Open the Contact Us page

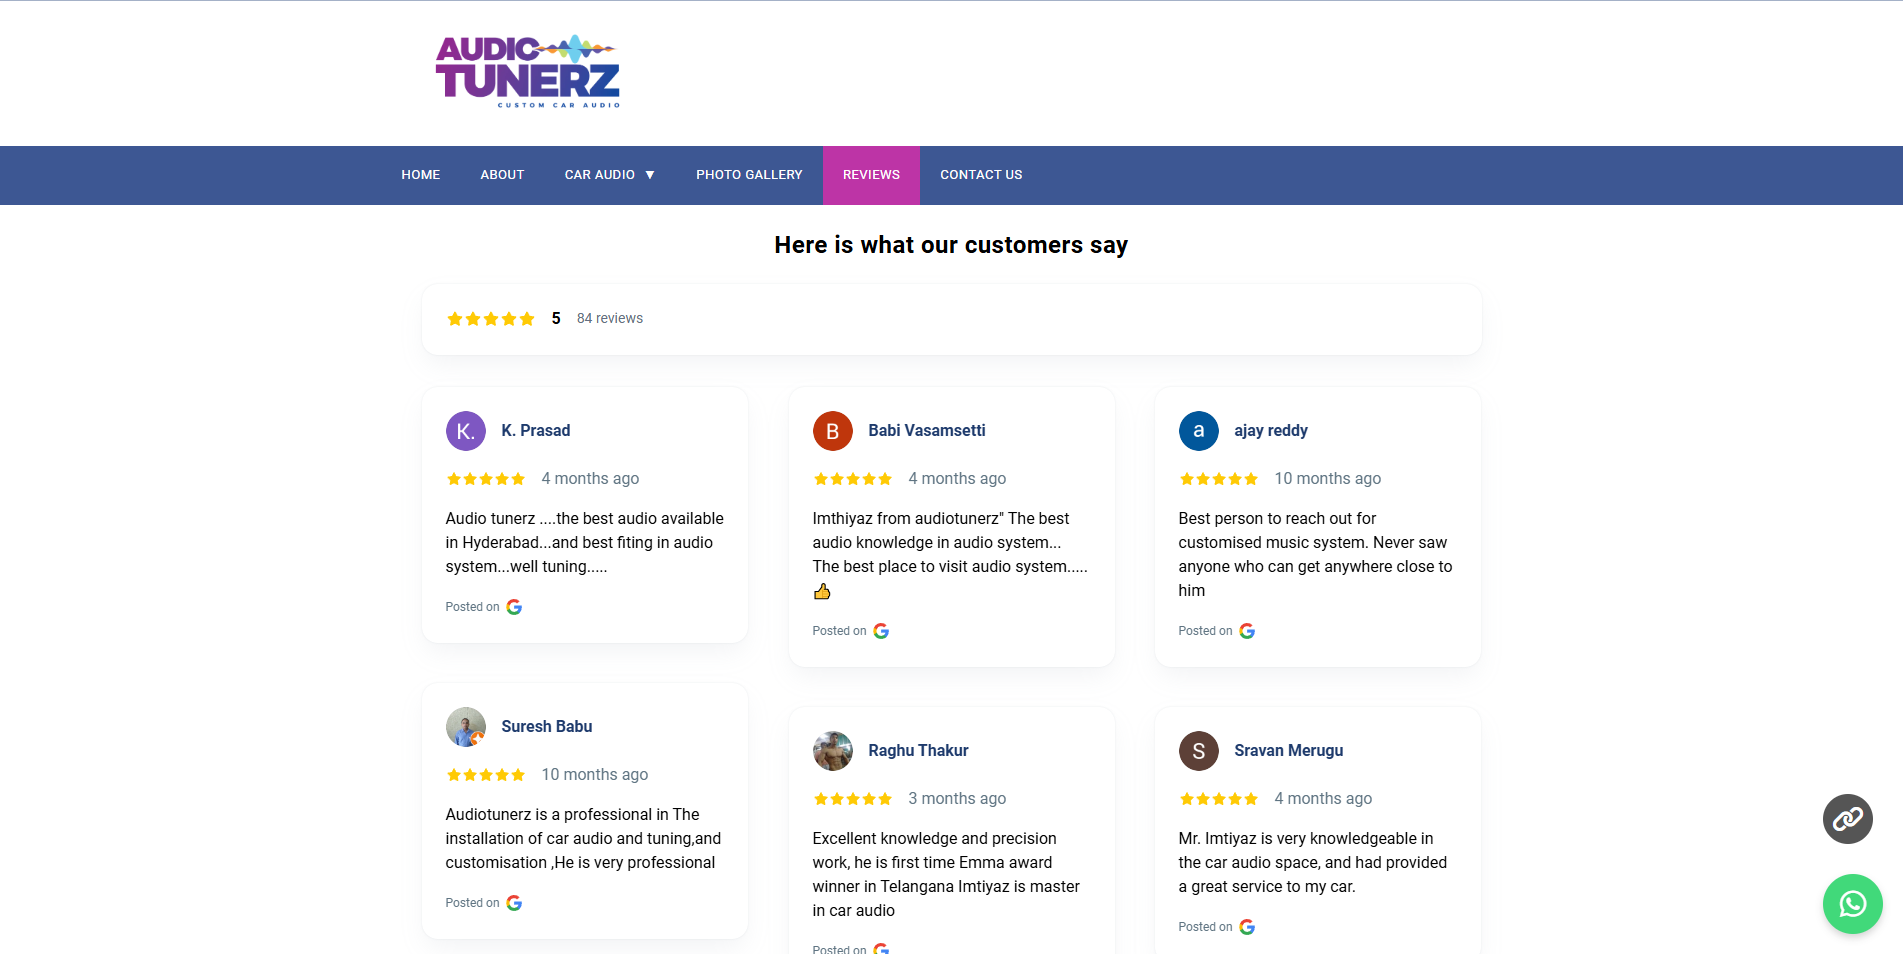tap(981, 175)
